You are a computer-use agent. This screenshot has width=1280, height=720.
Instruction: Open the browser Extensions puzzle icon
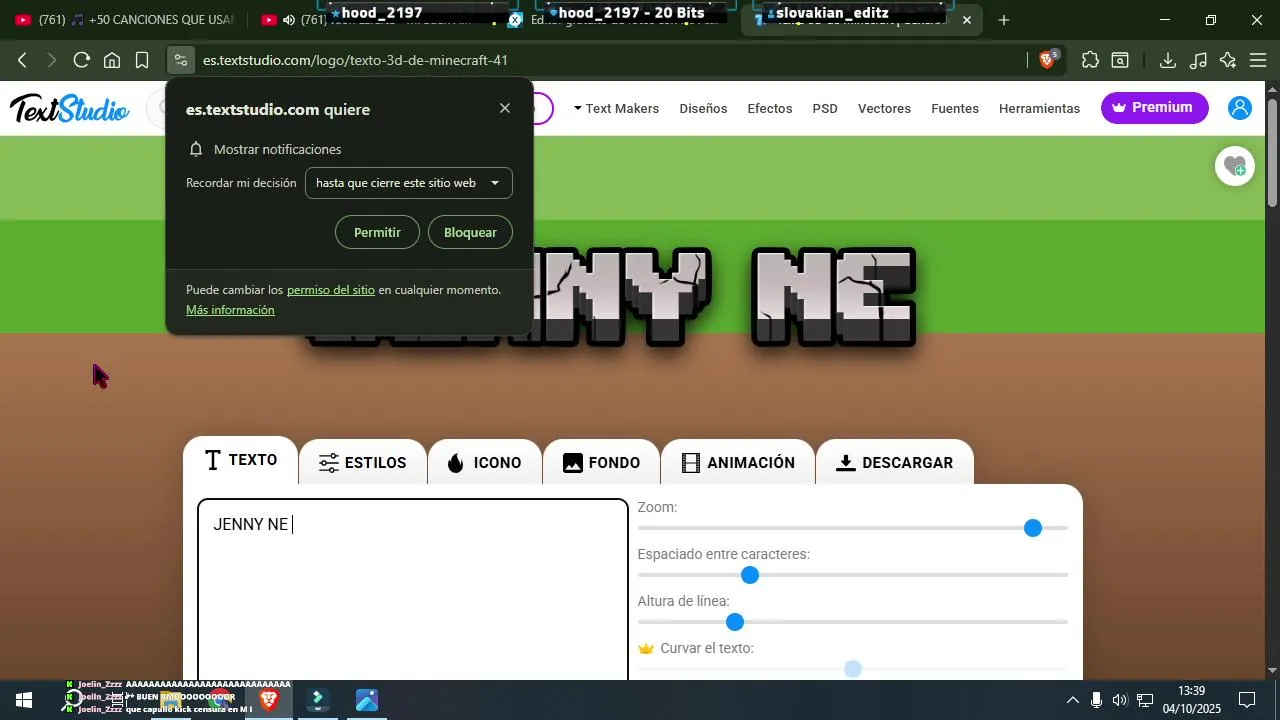[x=1090, y=60]
